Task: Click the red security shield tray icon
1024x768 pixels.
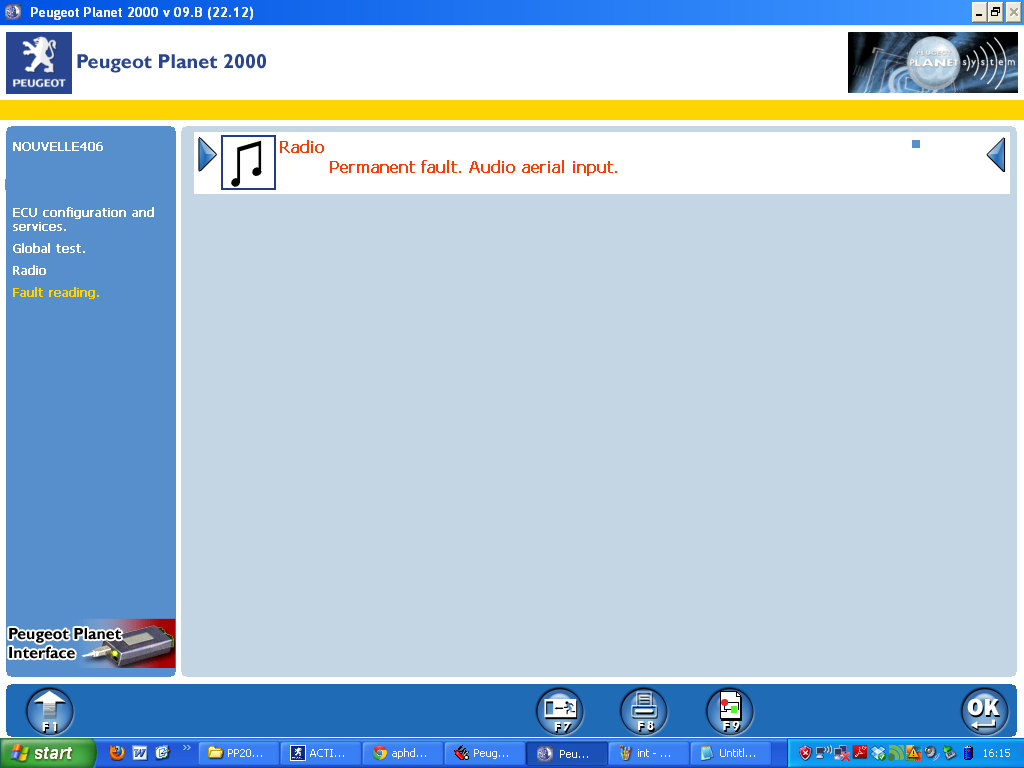Action: 805,753
